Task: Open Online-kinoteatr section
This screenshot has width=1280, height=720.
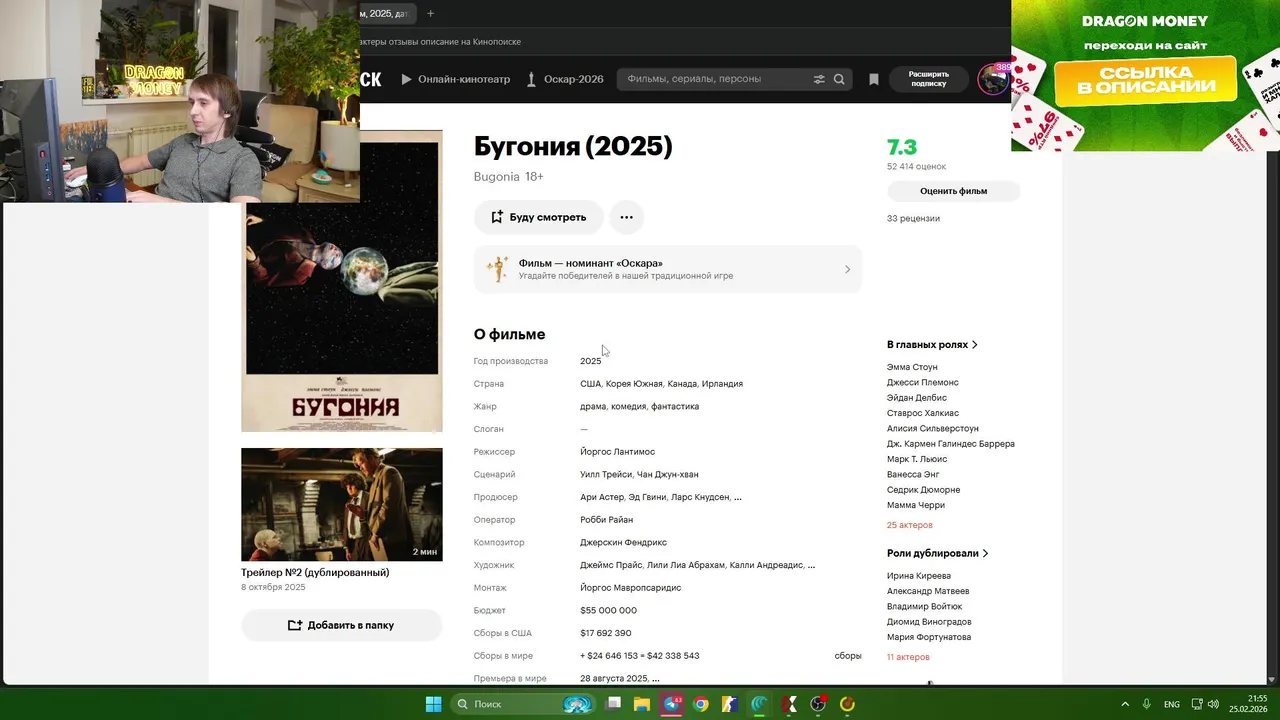Action: pos(455,79)
